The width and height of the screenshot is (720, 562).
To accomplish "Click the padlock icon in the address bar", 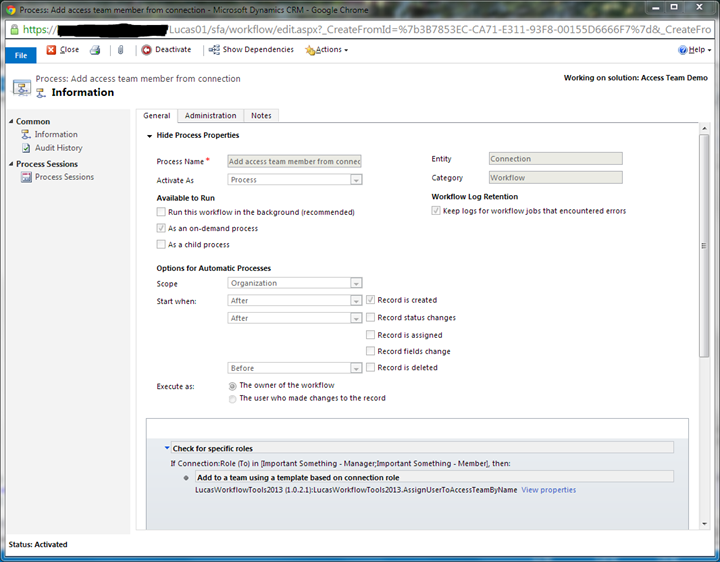I will [x=15, y=29].
